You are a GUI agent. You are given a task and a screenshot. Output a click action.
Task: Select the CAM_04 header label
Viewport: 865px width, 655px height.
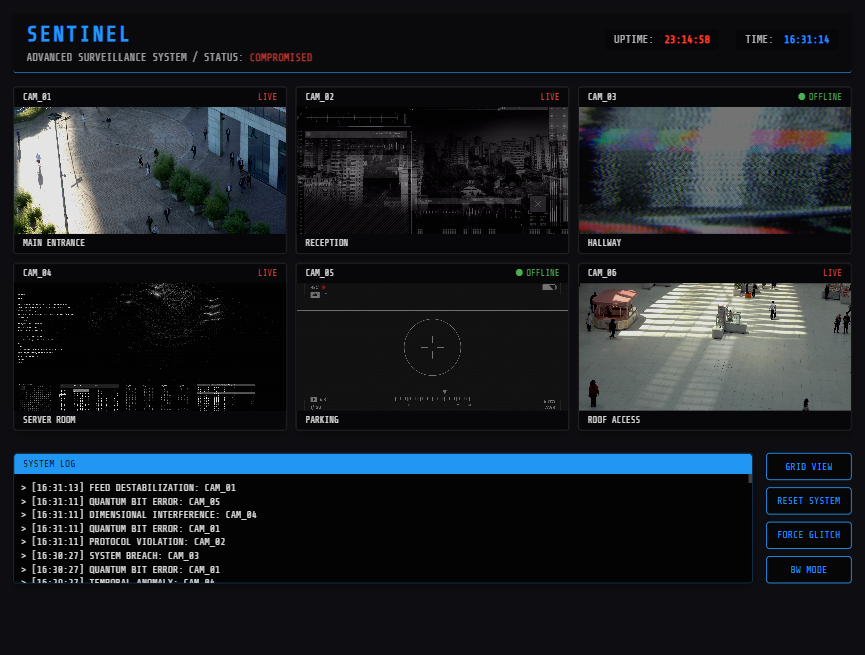point(37,273)
